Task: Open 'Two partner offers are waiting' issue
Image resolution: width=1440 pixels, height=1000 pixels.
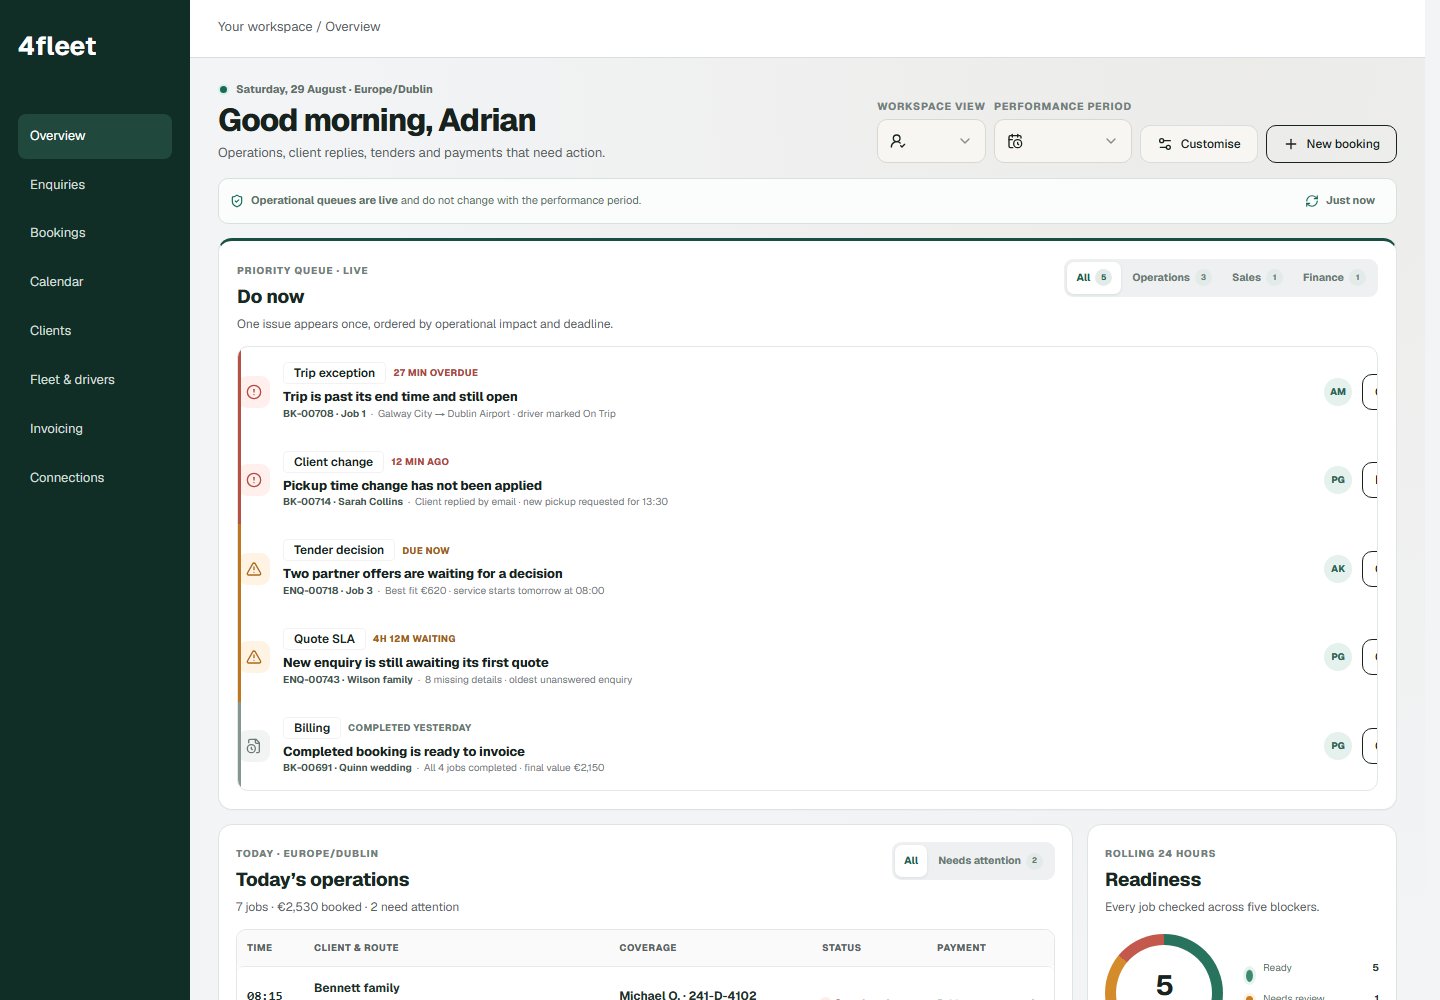Action: tap(422, 574)
